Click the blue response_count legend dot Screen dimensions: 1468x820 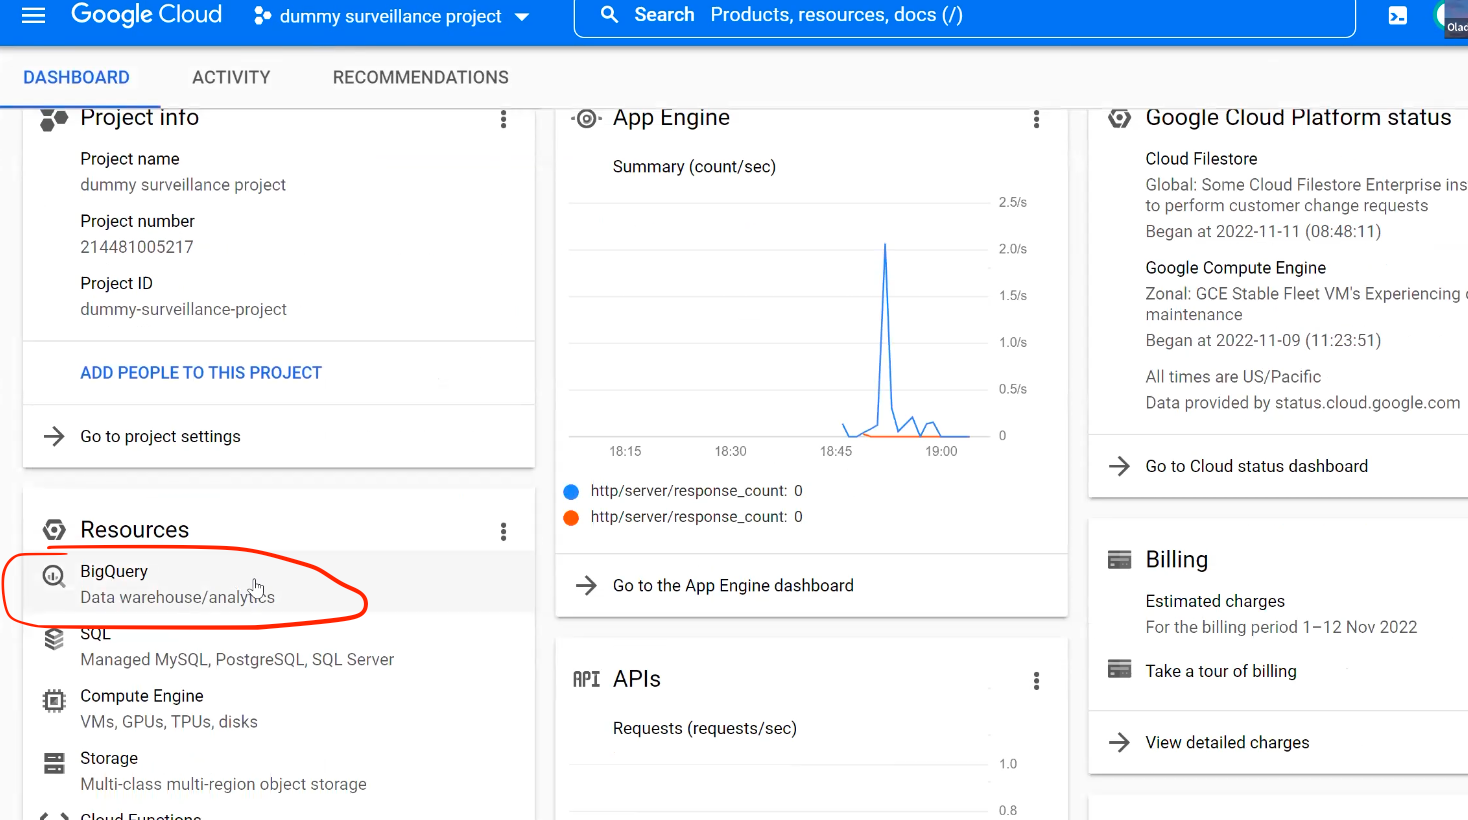pos(571,491)
